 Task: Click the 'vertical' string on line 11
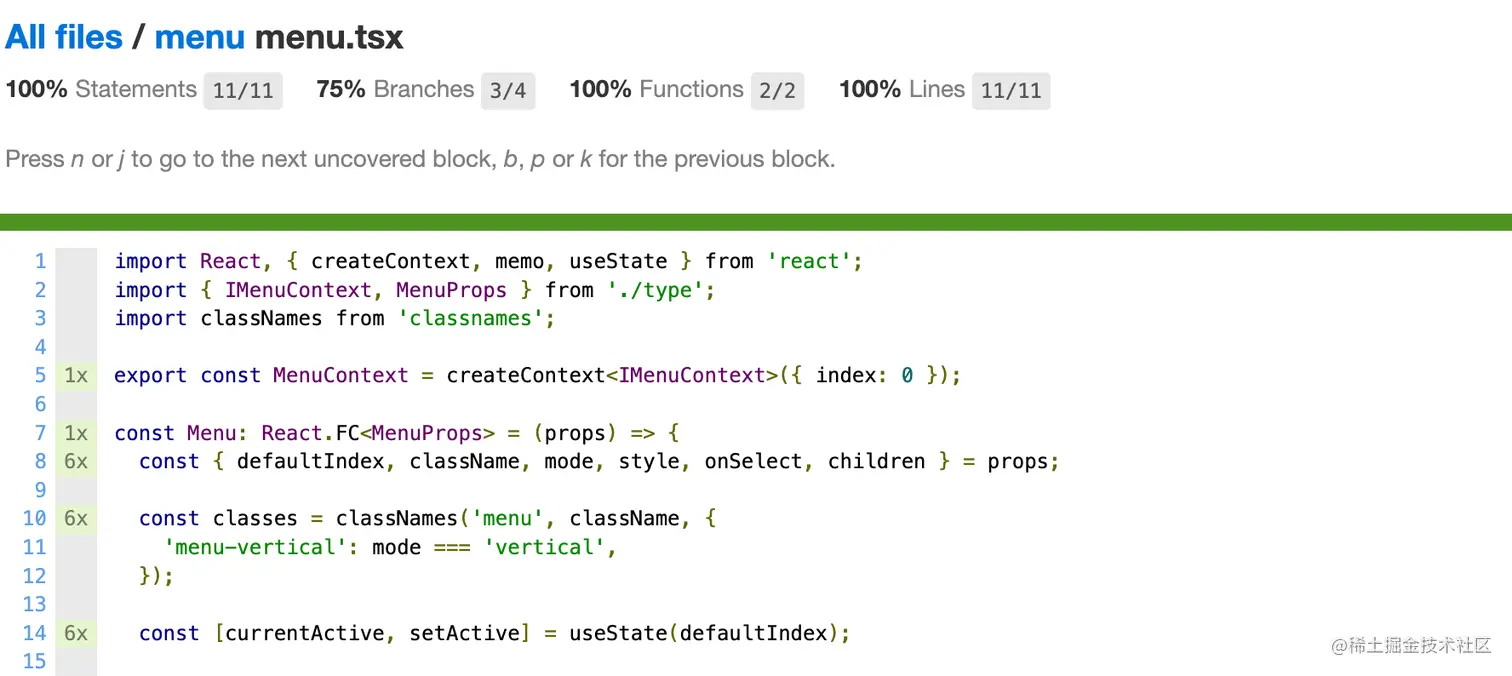point(544,547)
